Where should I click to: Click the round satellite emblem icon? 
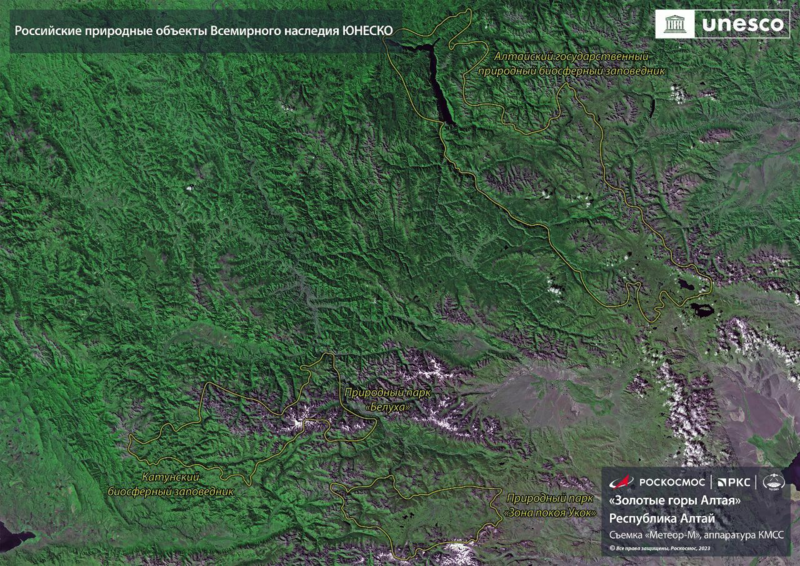(x=773, y=482)
